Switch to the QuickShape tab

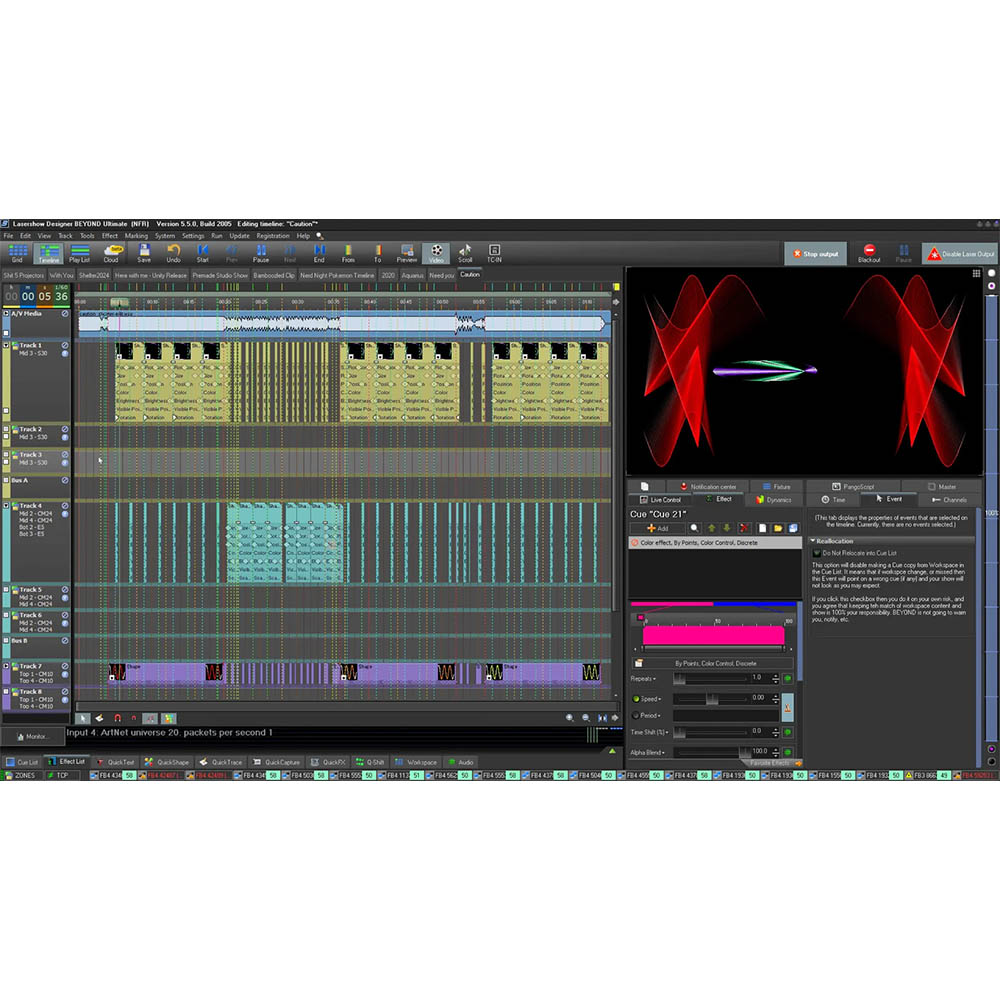[x=166, y=762]
